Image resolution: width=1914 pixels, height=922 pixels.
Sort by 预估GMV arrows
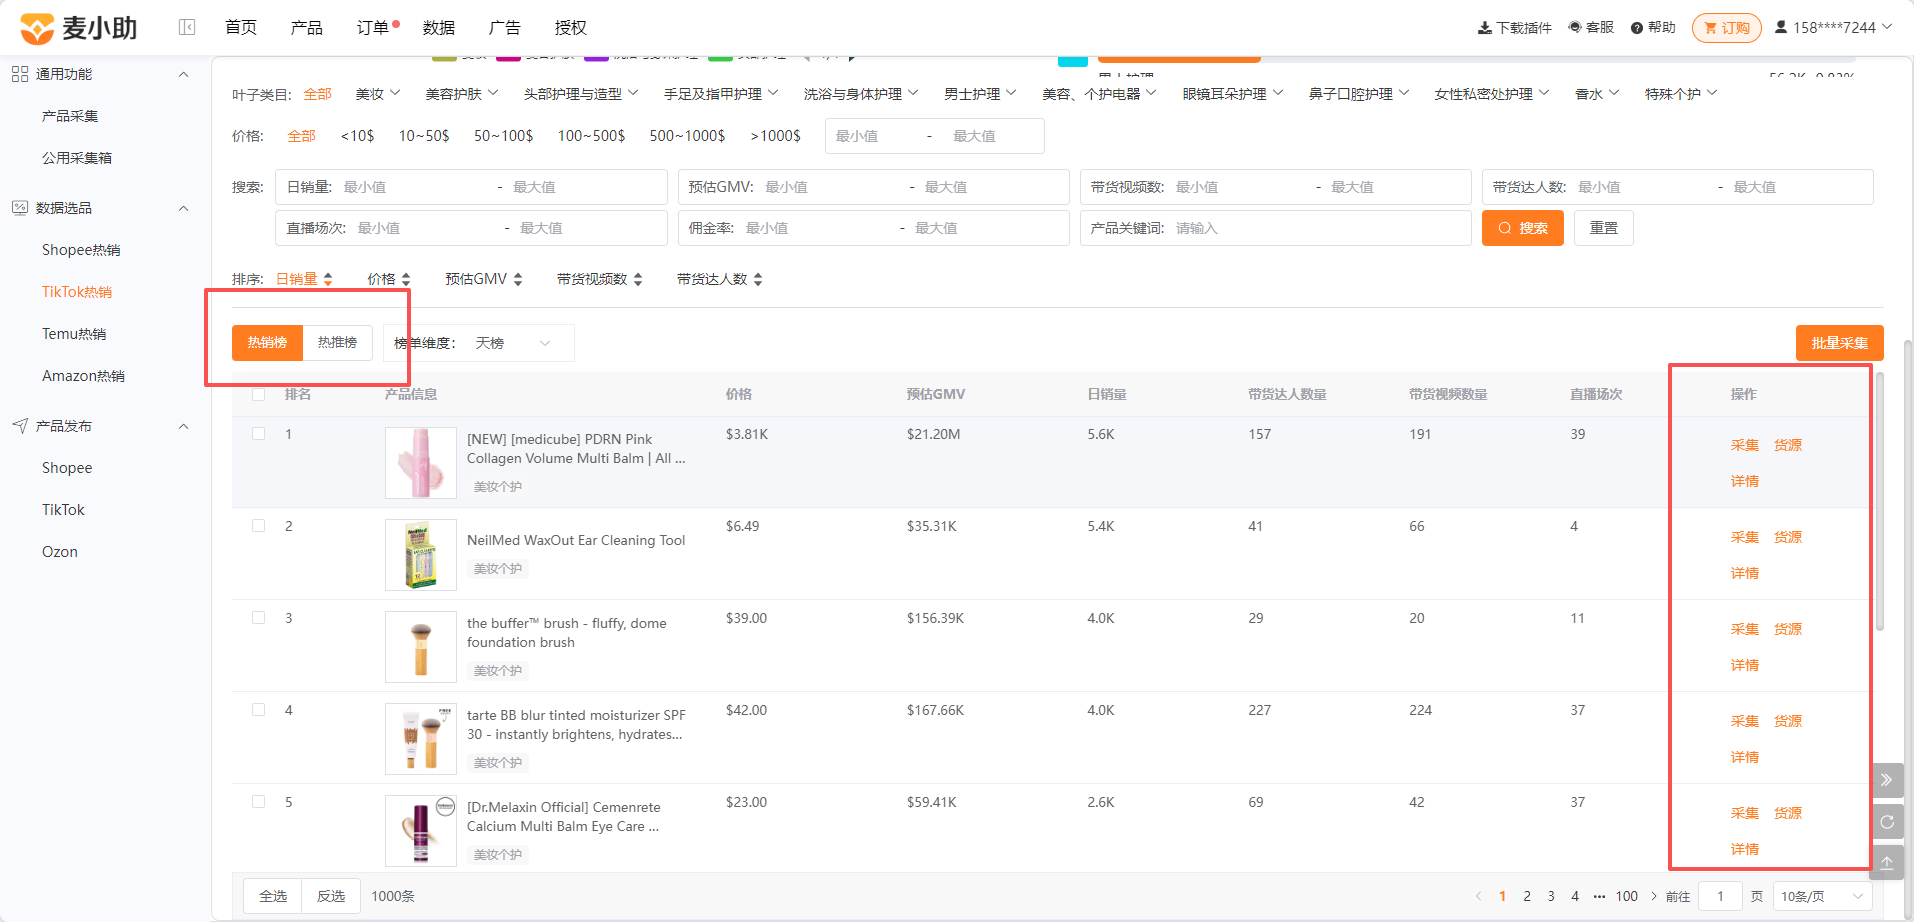(518, 280)
